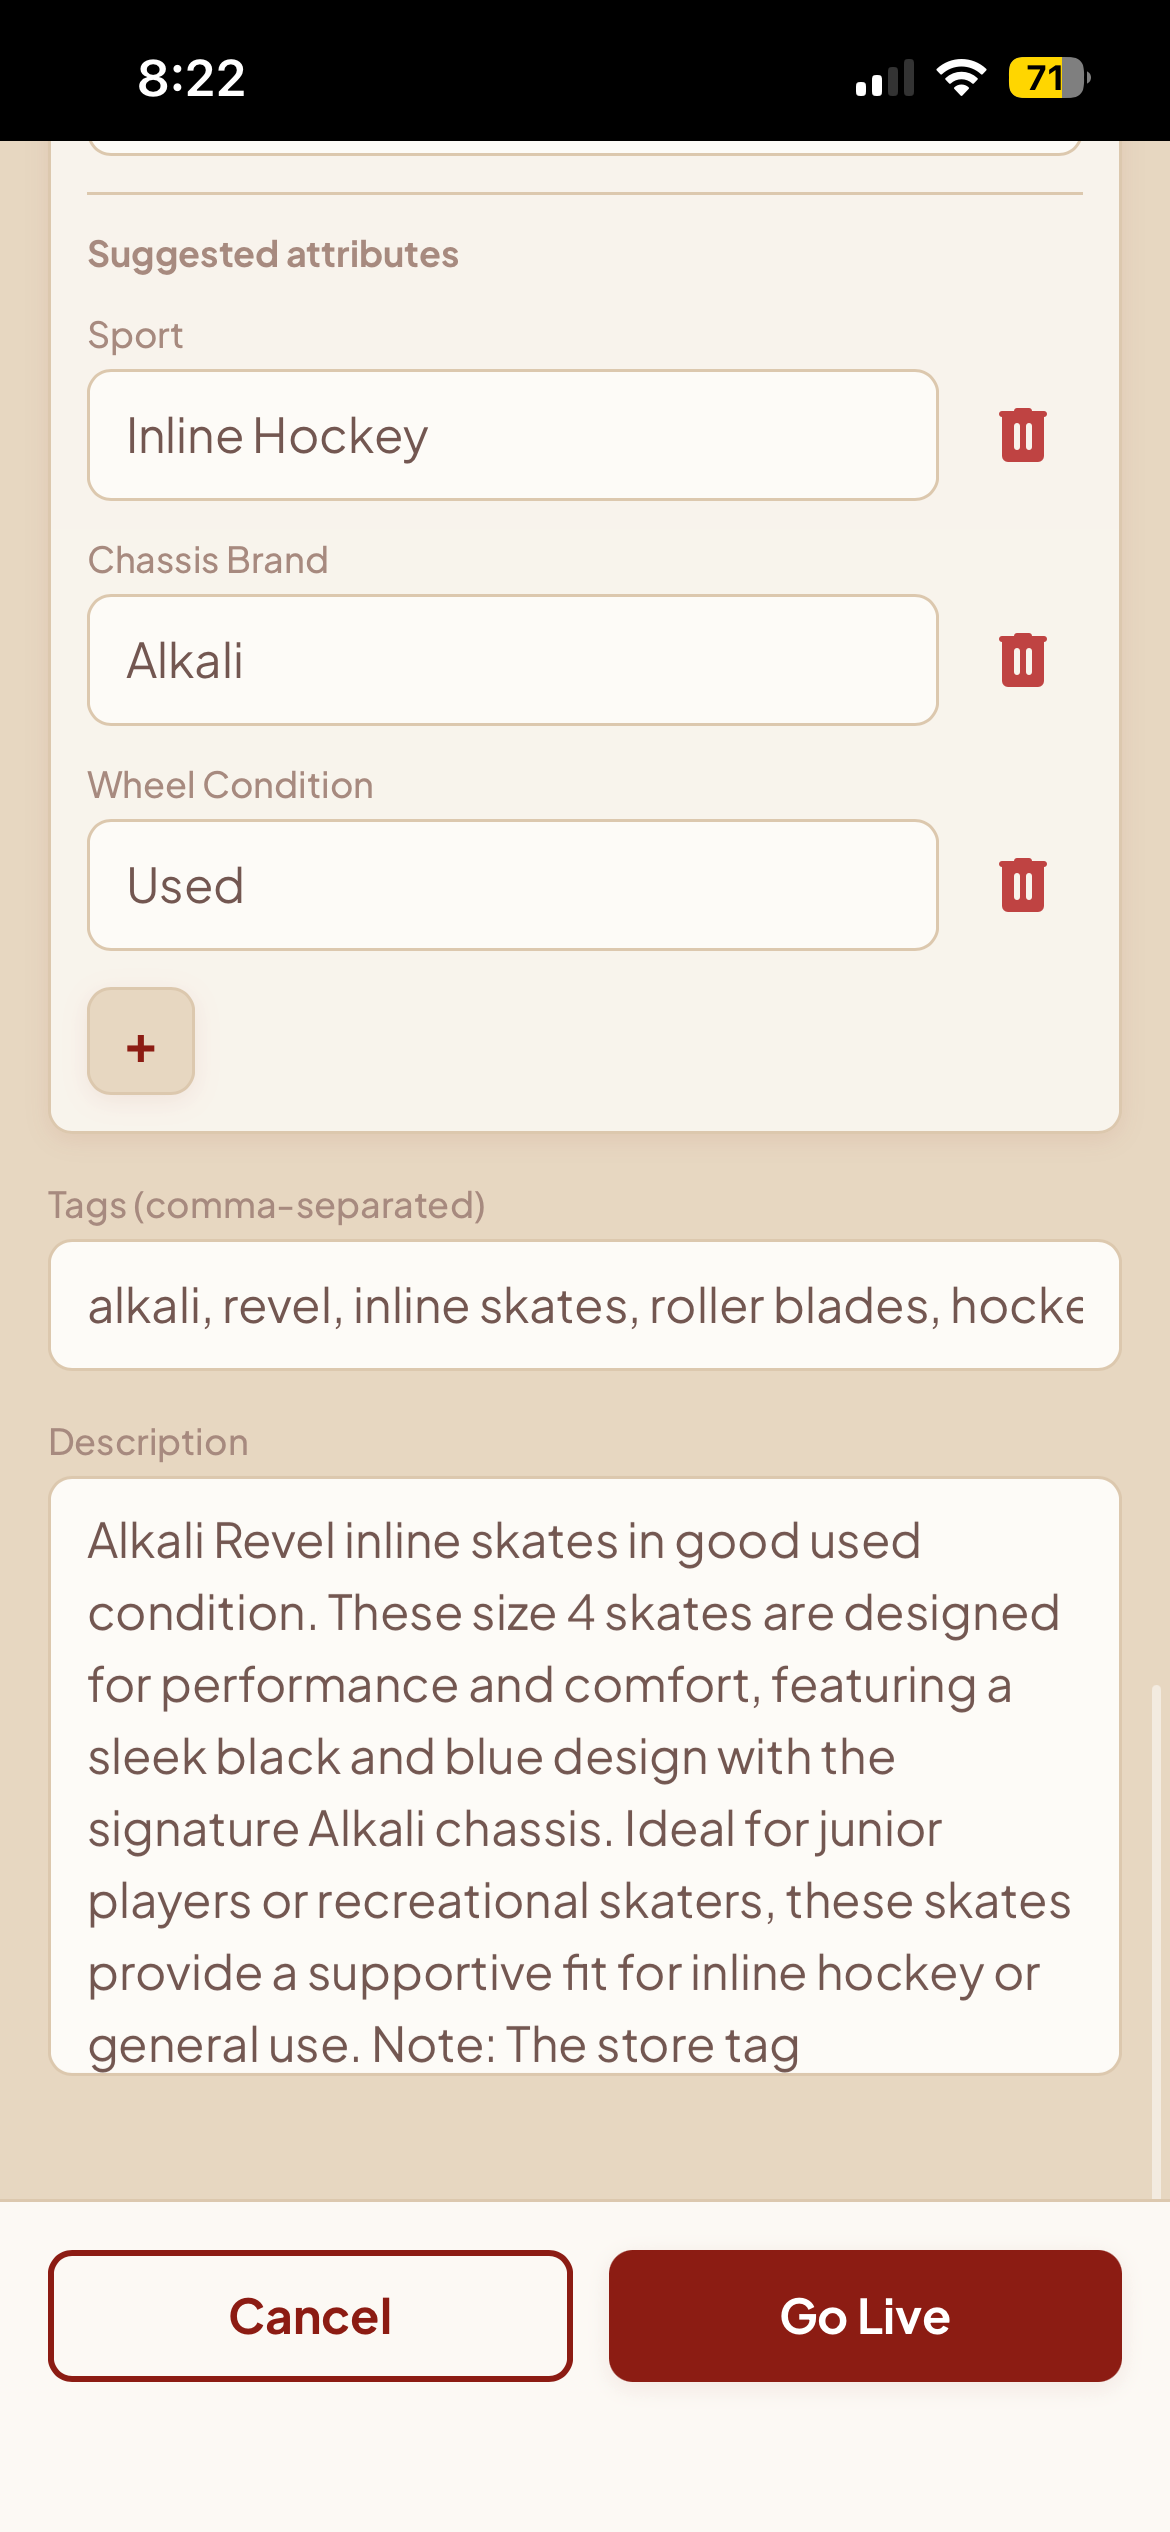Edit the Sport field containing Inline Hockey

tap(513, 435)
